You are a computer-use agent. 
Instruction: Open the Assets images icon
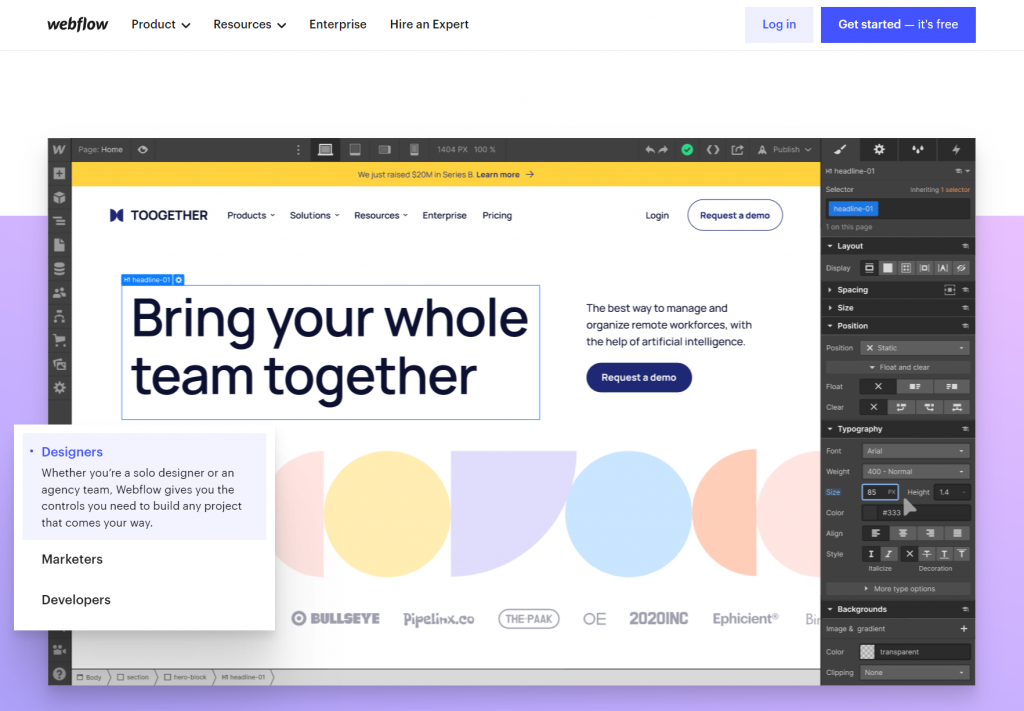pos(59,364)
